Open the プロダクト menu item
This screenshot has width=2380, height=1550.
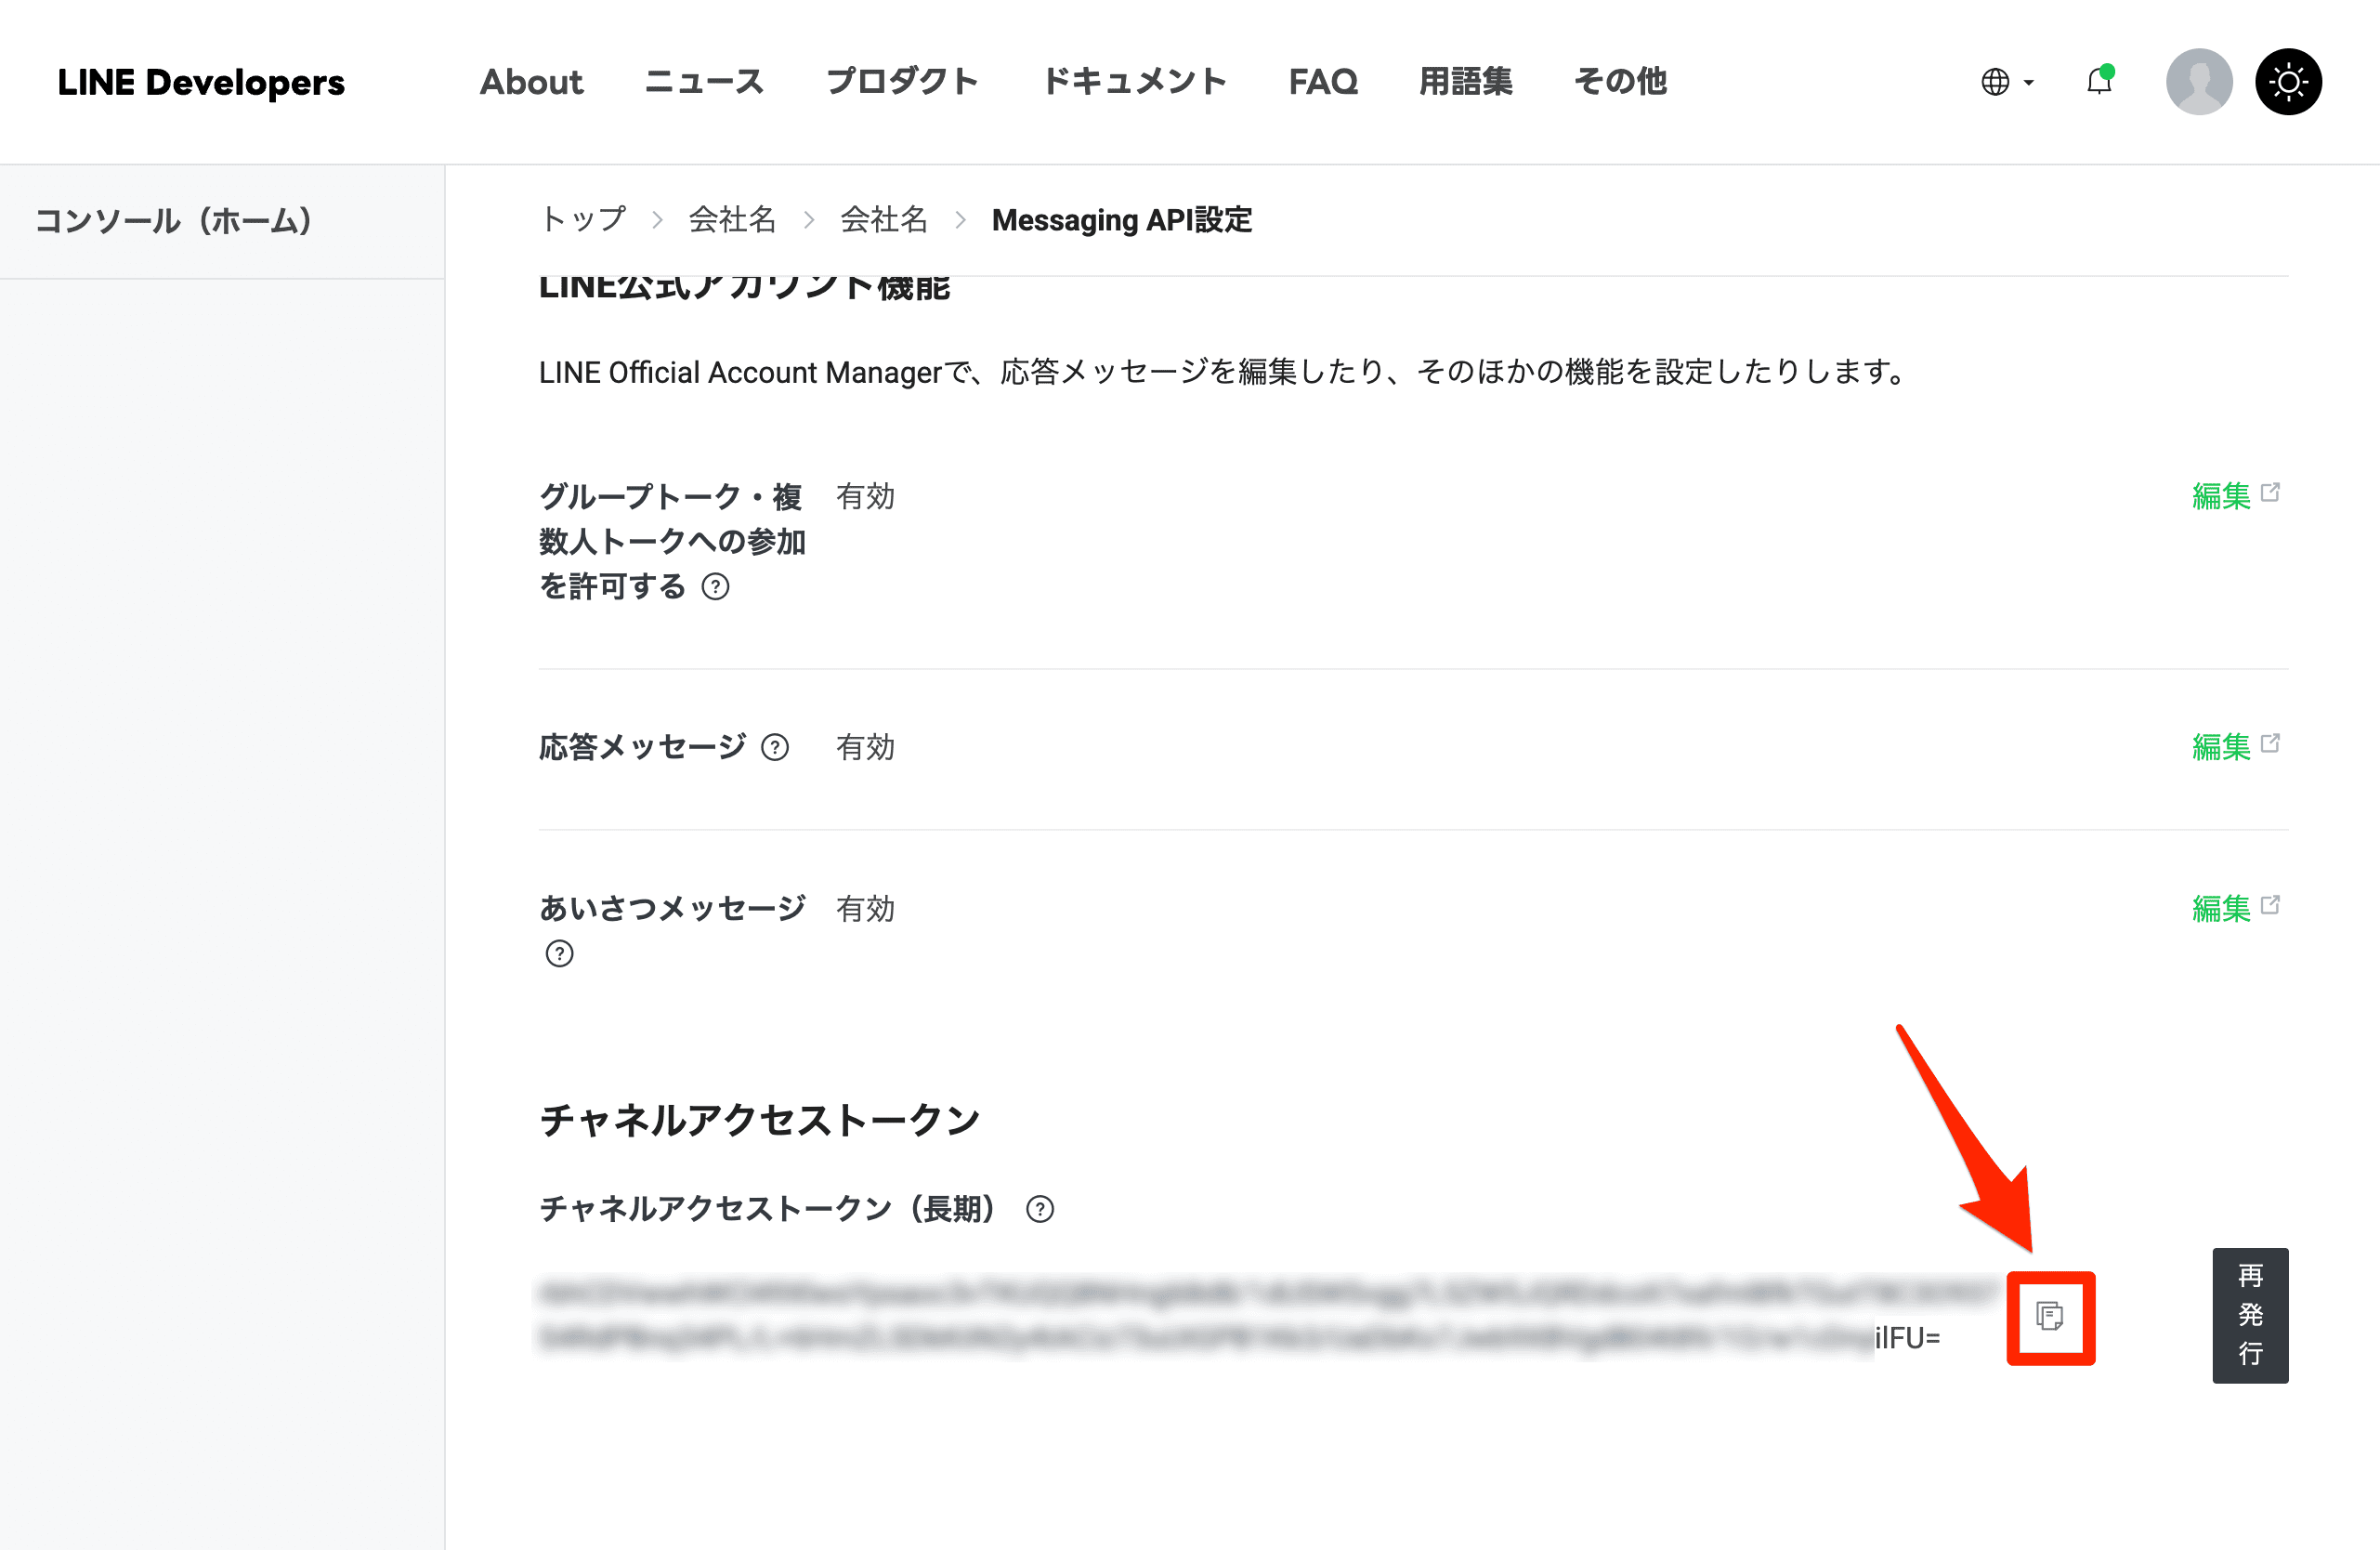(x=902, y=82)
